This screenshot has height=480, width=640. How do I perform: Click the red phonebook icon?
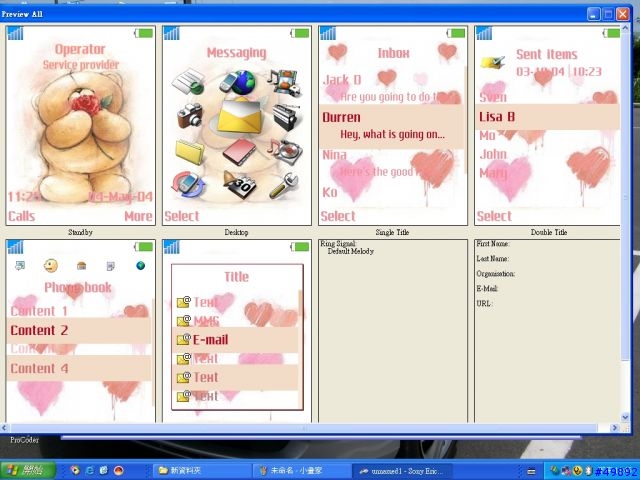[x=240, y=152]
